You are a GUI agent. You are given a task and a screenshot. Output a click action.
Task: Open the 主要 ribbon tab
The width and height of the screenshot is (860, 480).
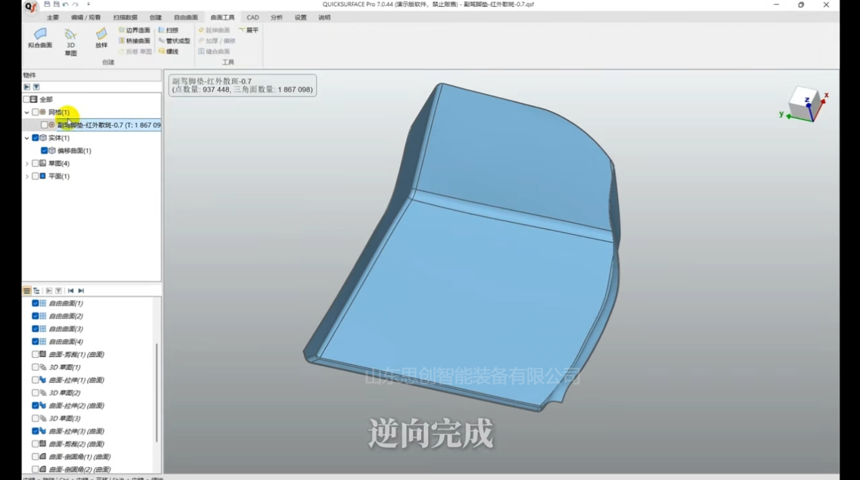[x=53, y=18]
